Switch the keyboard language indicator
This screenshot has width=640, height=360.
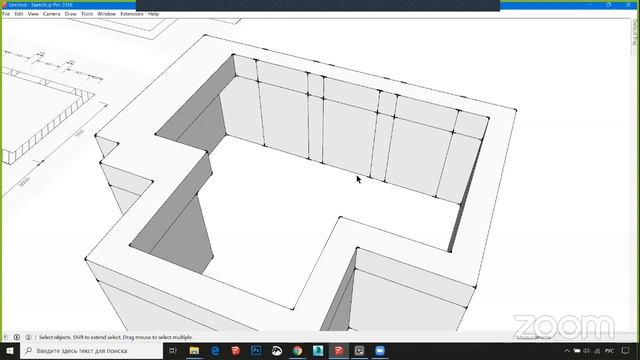click(x=609, y=351)
